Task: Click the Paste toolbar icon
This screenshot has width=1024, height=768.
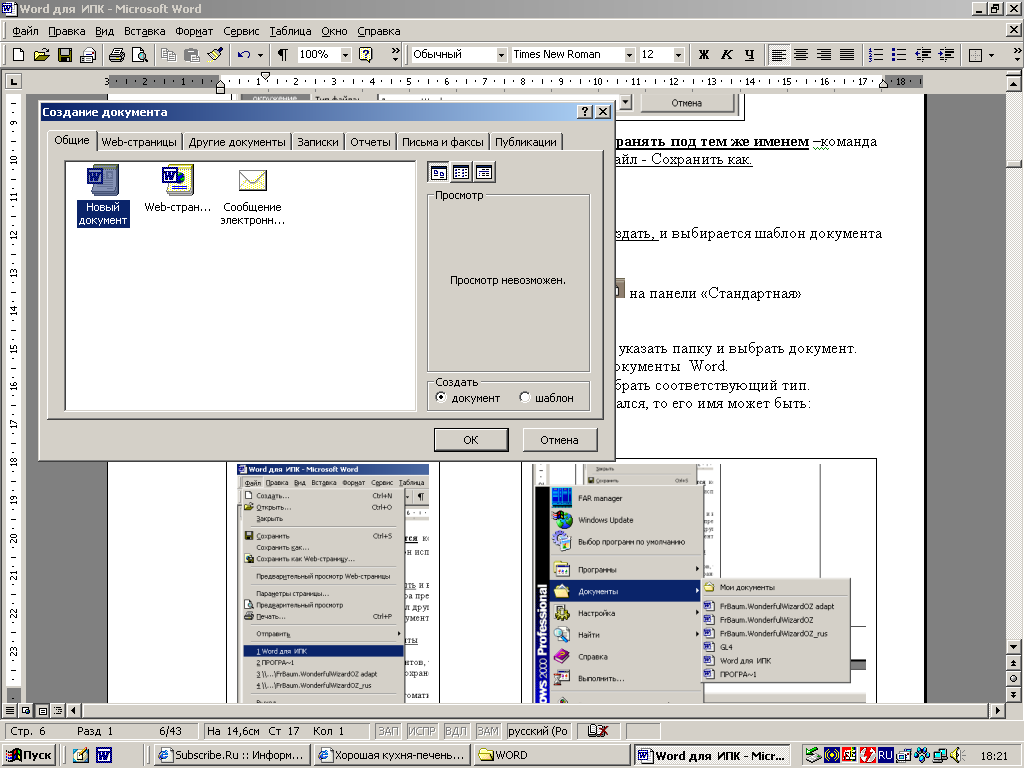Action: (x=191, y=55)
